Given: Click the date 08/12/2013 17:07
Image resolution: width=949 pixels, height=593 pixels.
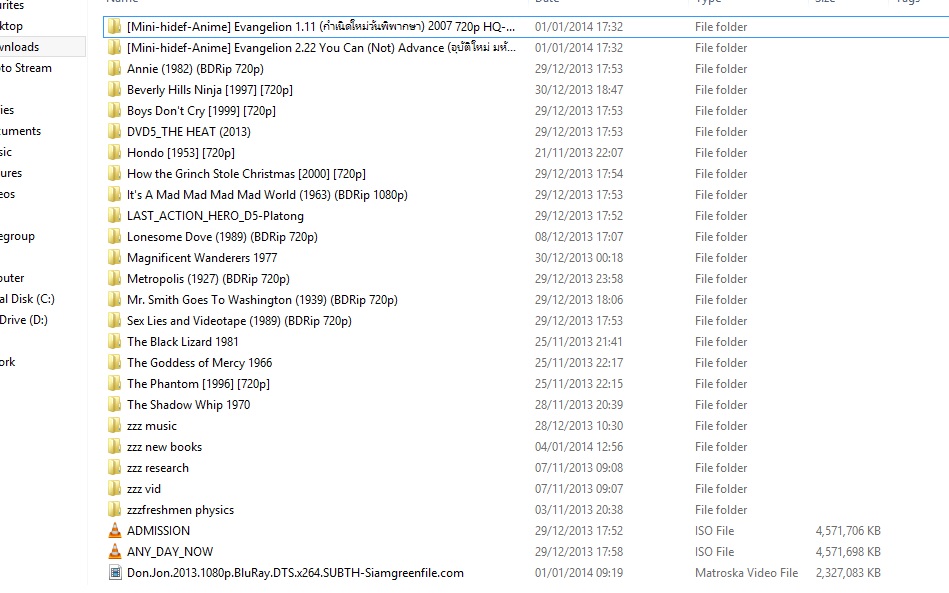Looking at the screenshot, I should pyautogui.click(x=579, y=237).
